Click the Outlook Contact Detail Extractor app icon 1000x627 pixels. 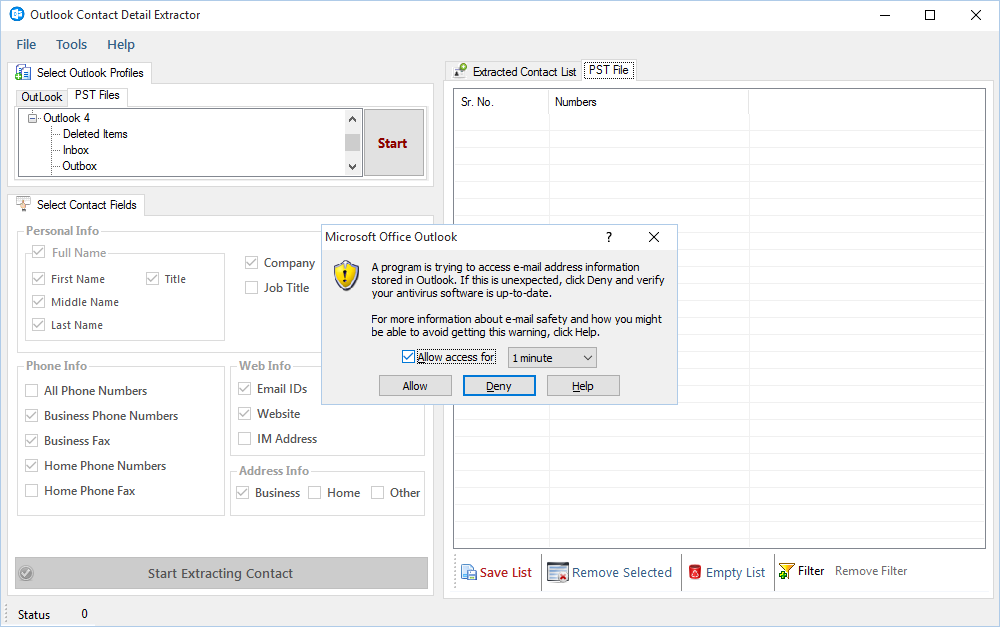[17, 14]
